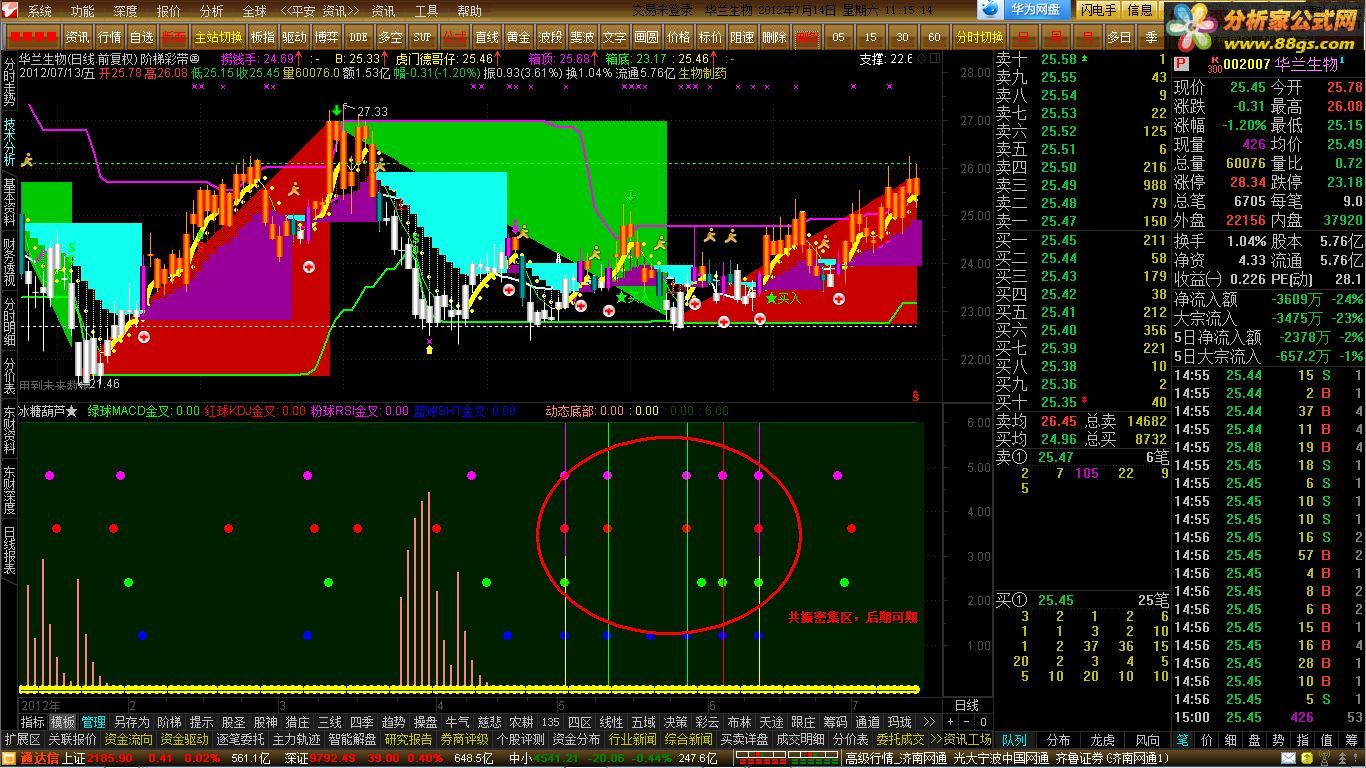Open the 功能 menu

82,11
